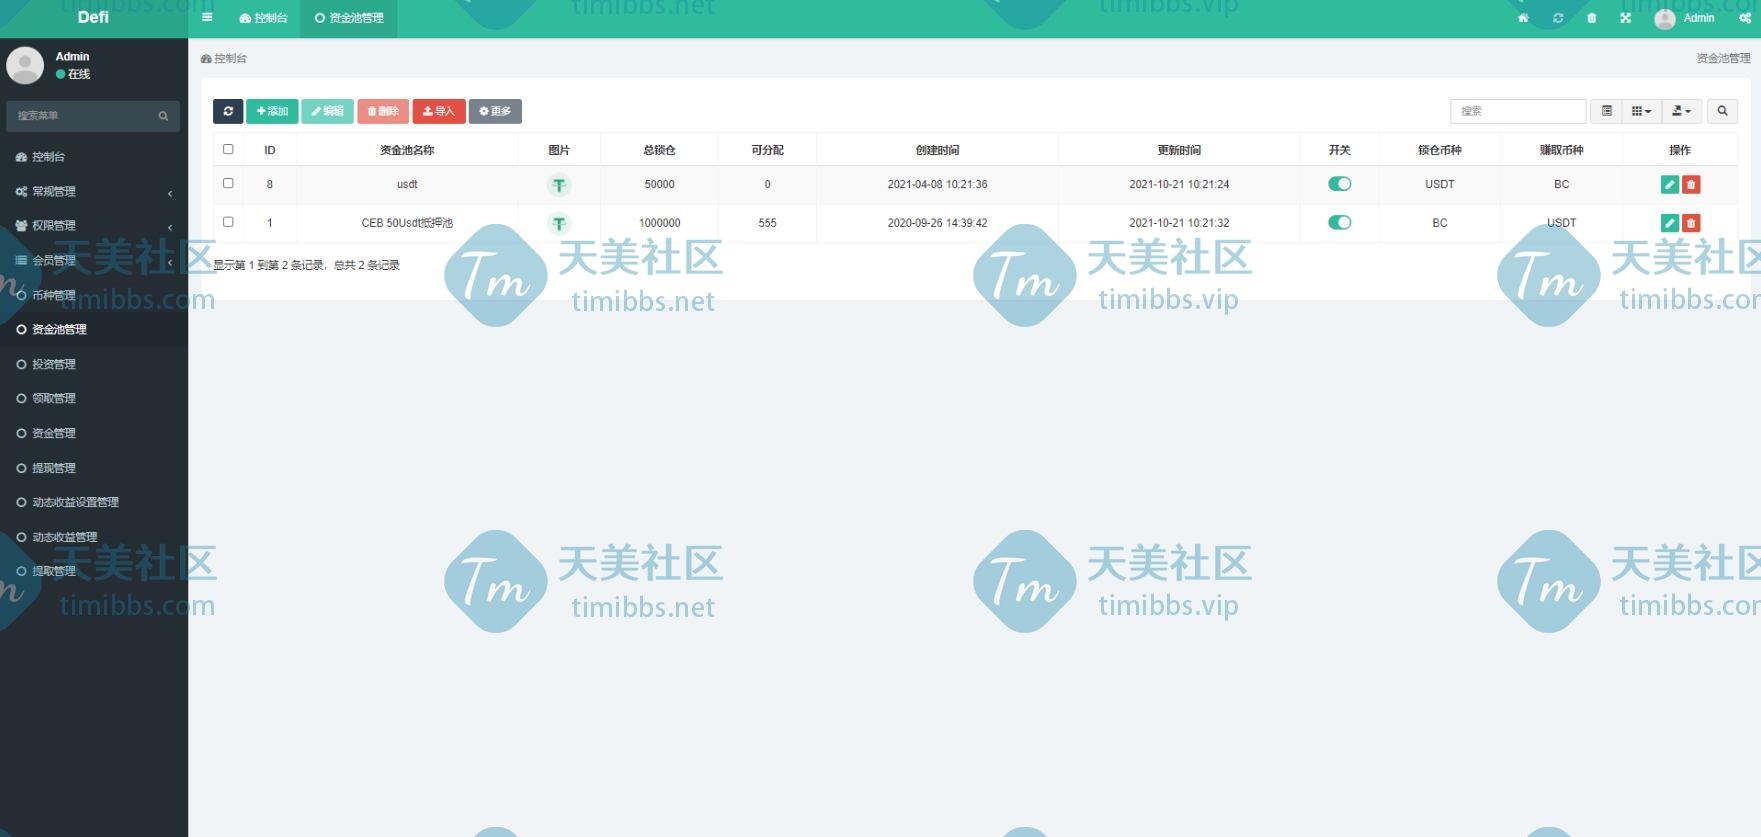Click the green 添加 button

pyautogui.click(x=272, y=111)
